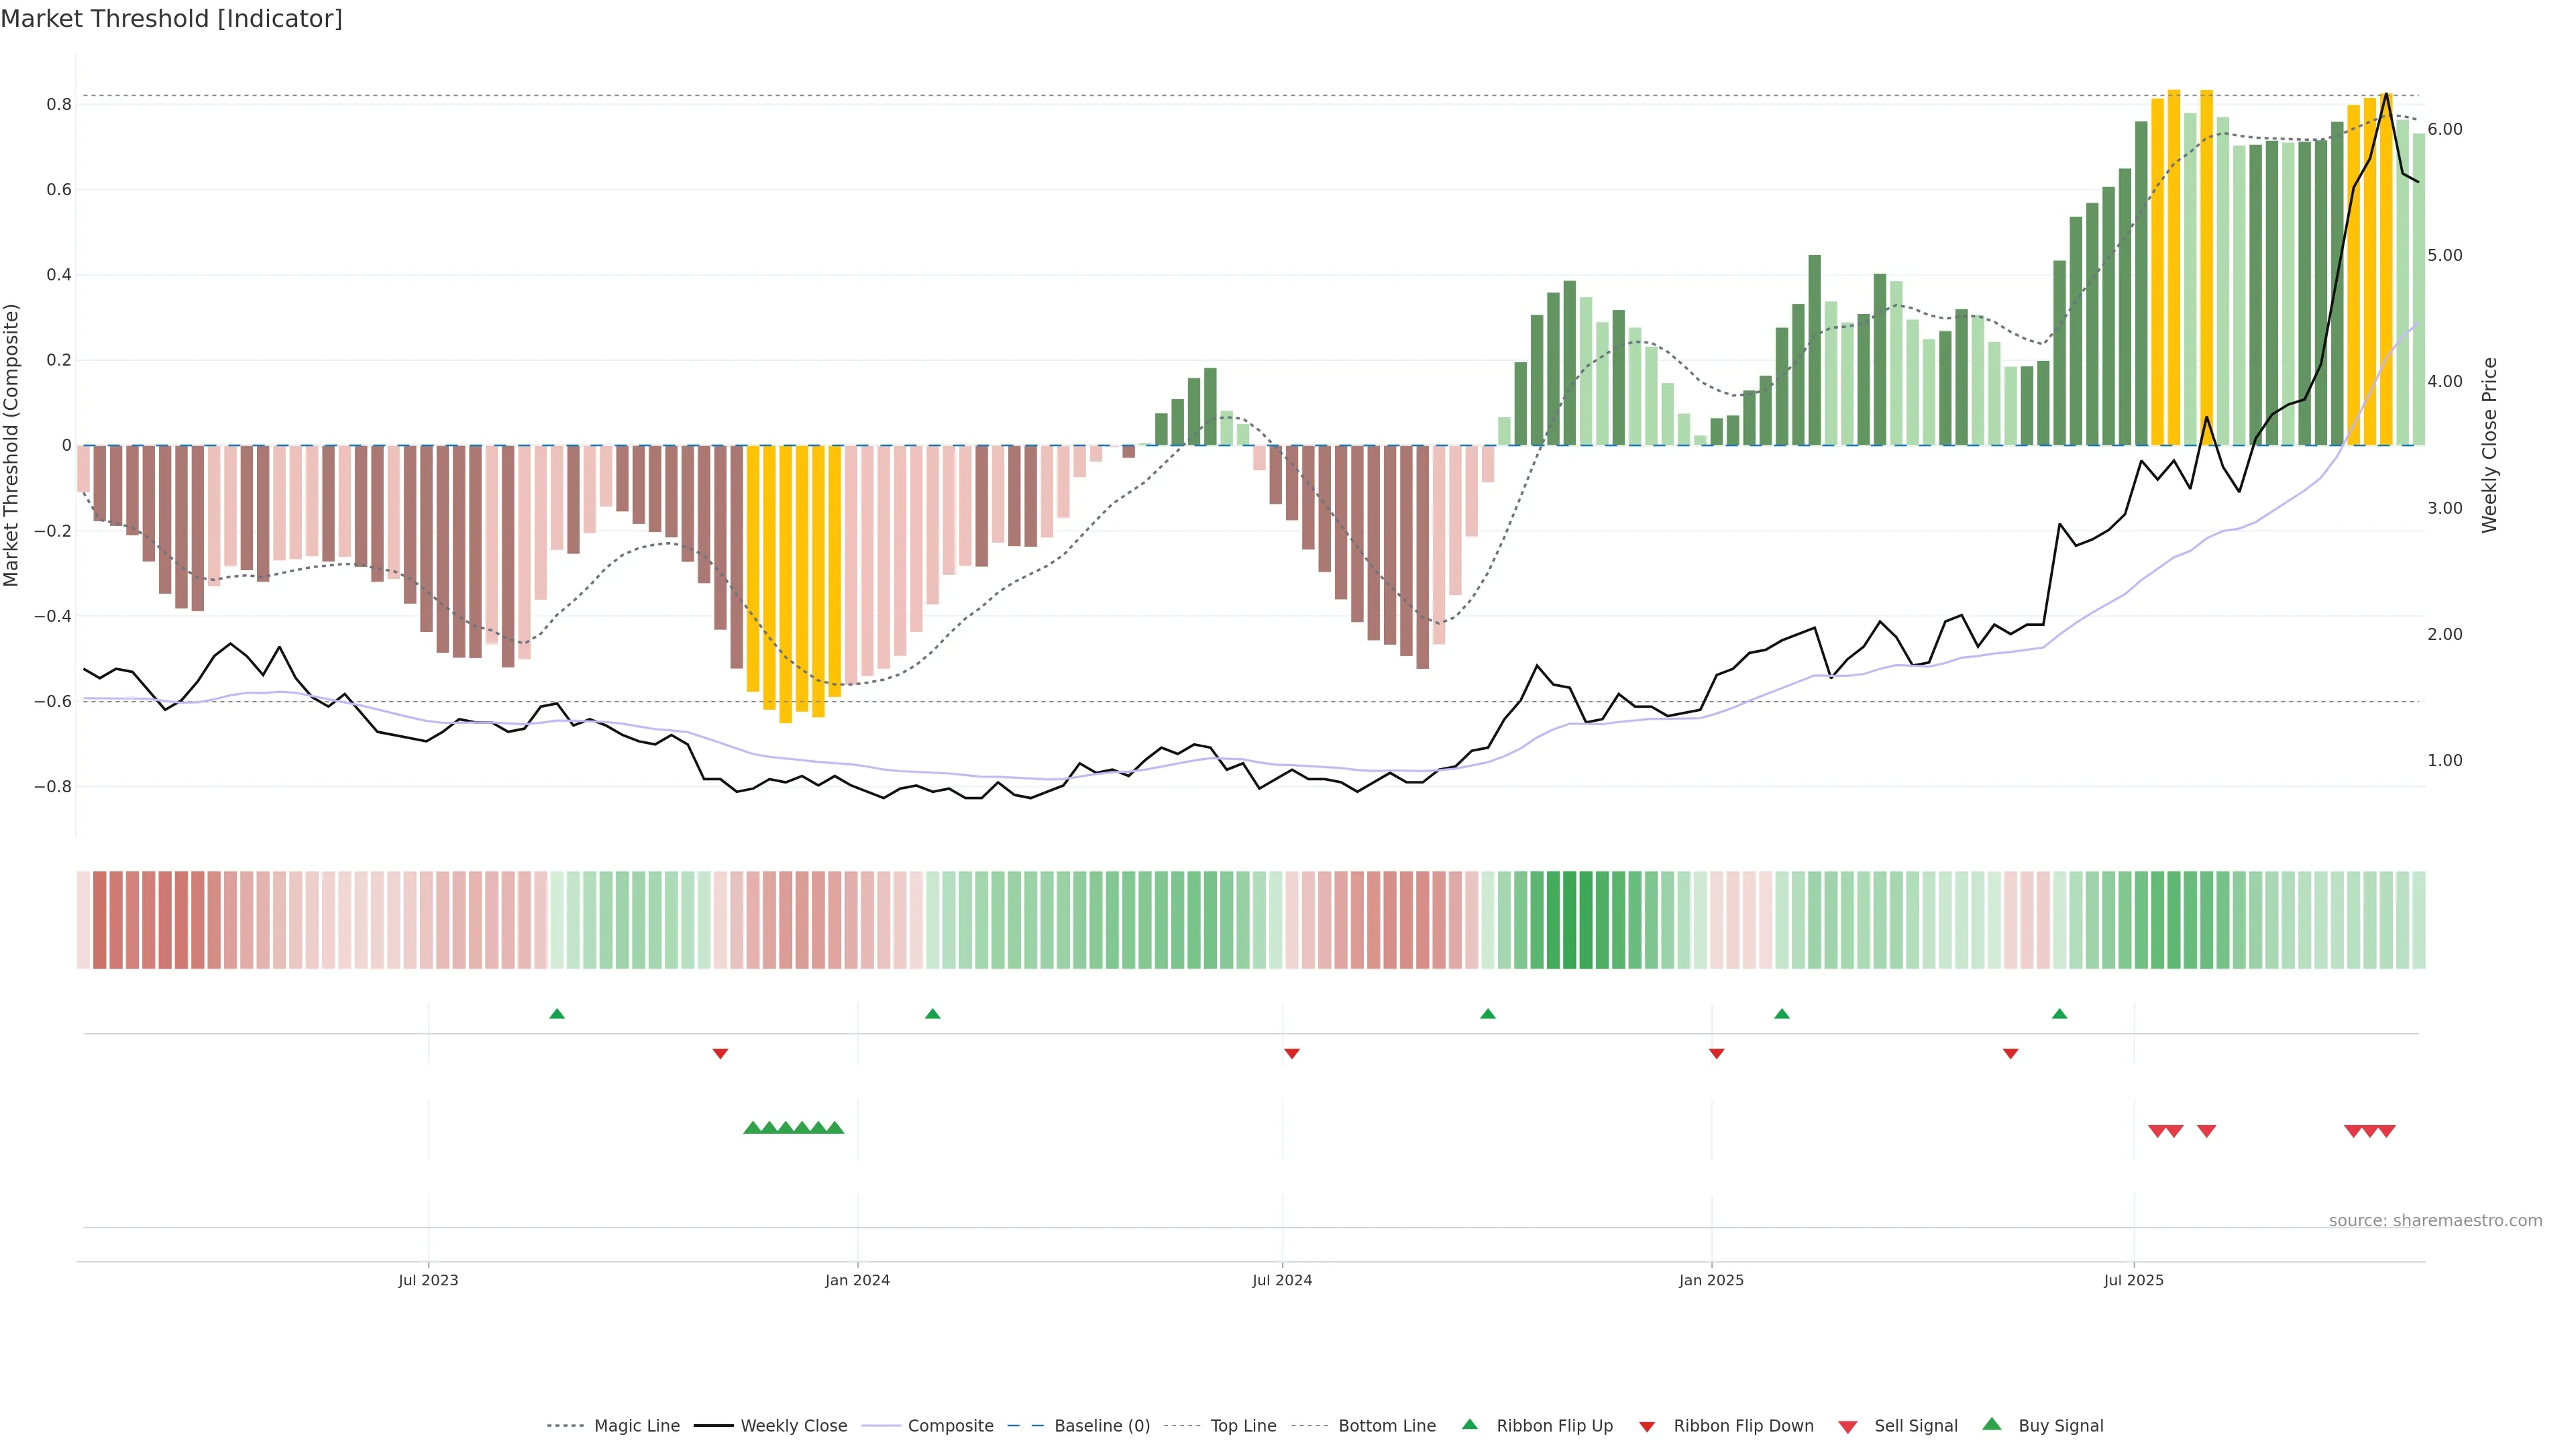Click the Buy Signal legend triangle
The height and width of the screenshot is (1449, 2576).
1991,1424
